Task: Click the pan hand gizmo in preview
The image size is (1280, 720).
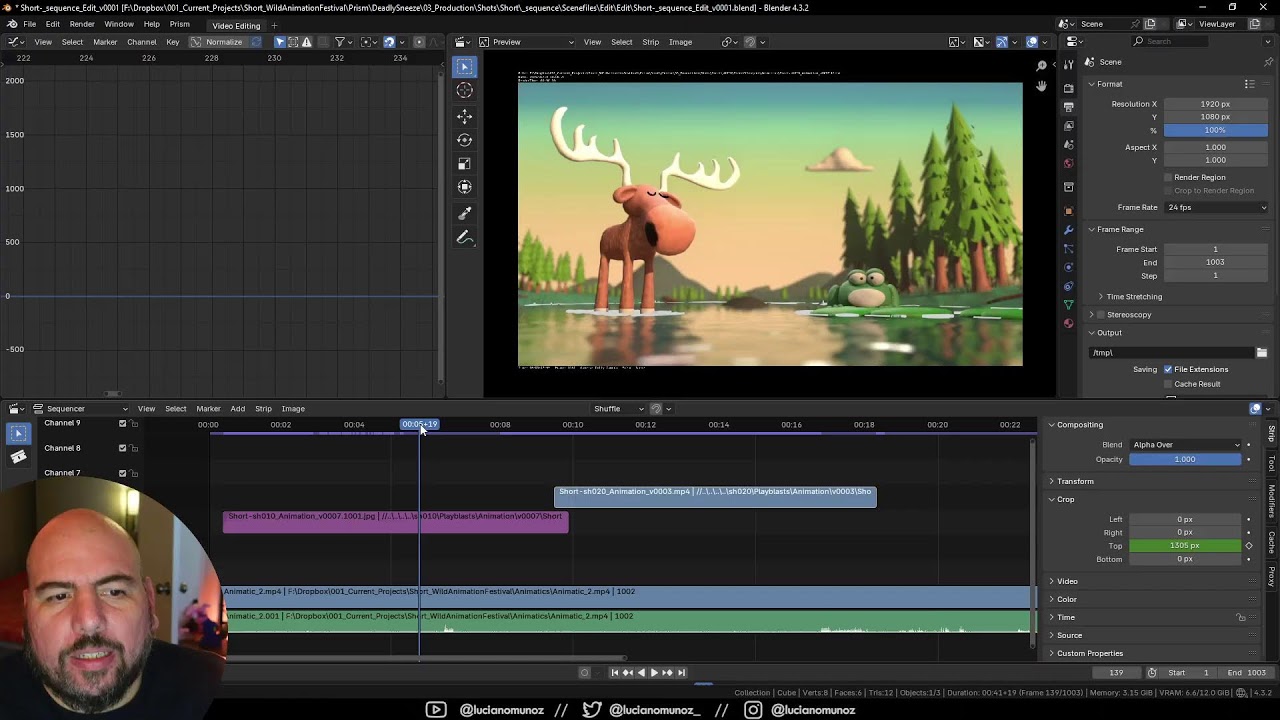Action: tap(1041, 86)
